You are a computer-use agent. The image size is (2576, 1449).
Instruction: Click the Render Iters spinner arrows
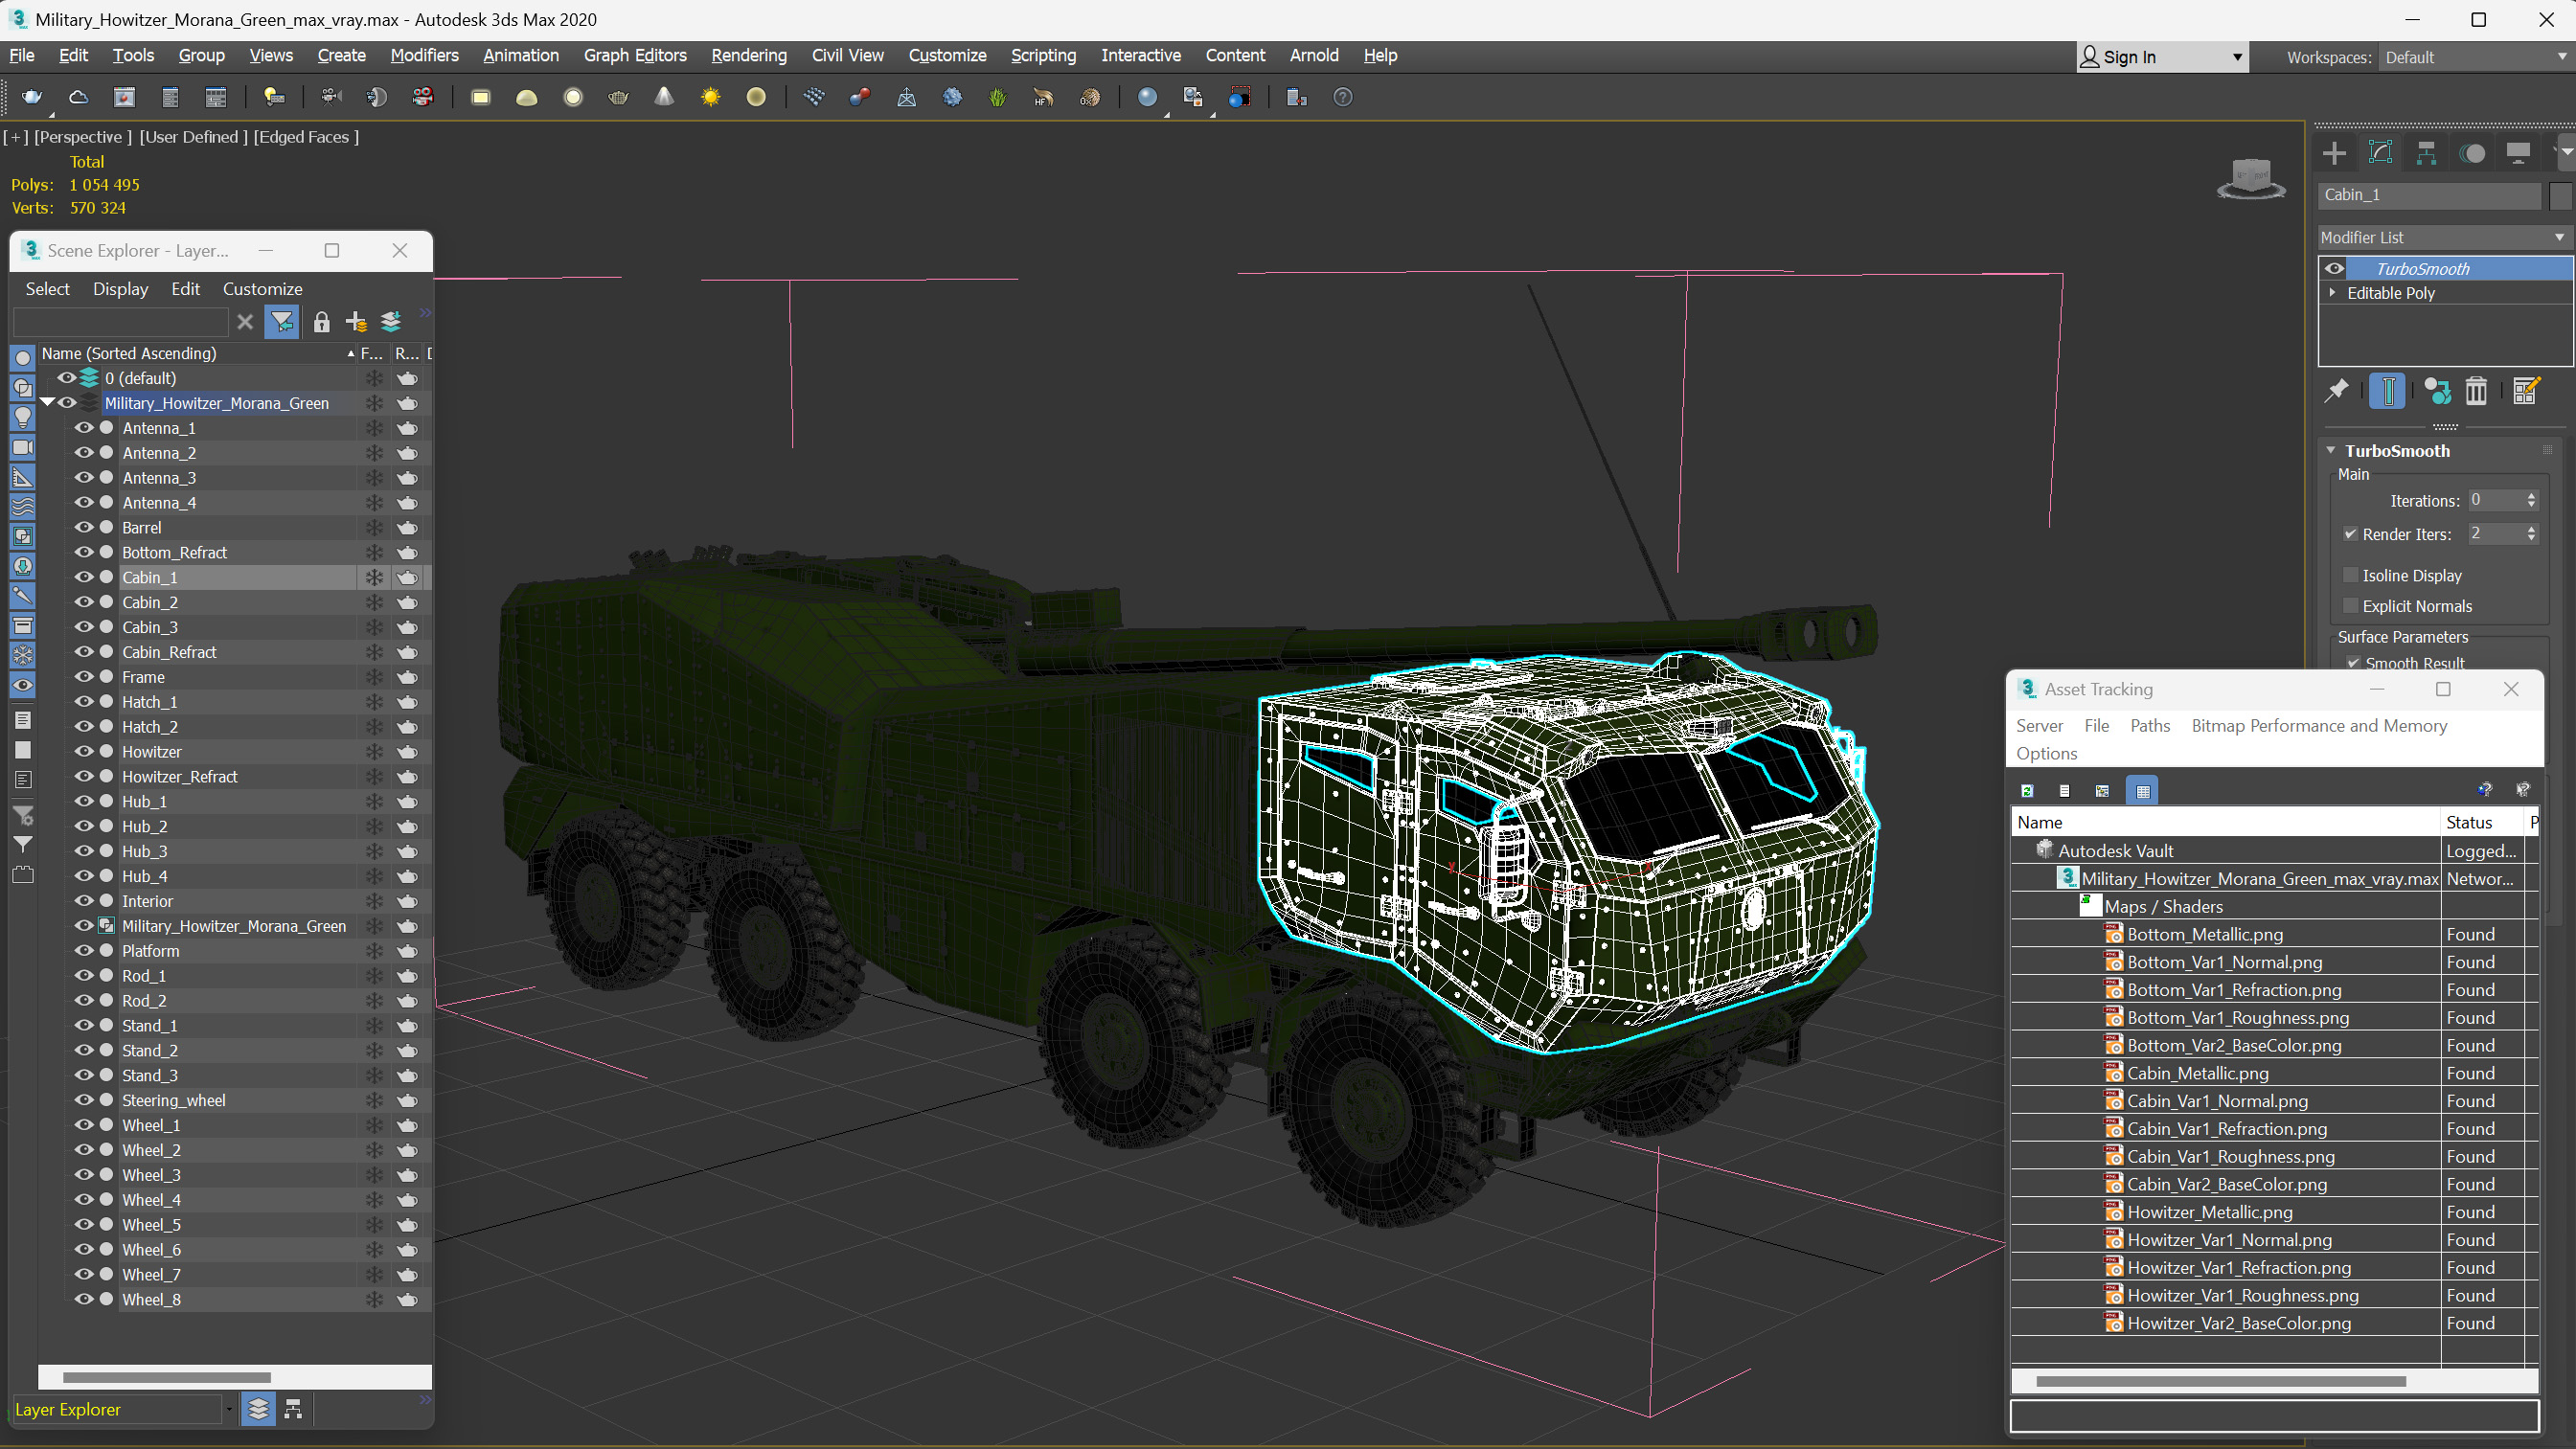pos(2531,534)
